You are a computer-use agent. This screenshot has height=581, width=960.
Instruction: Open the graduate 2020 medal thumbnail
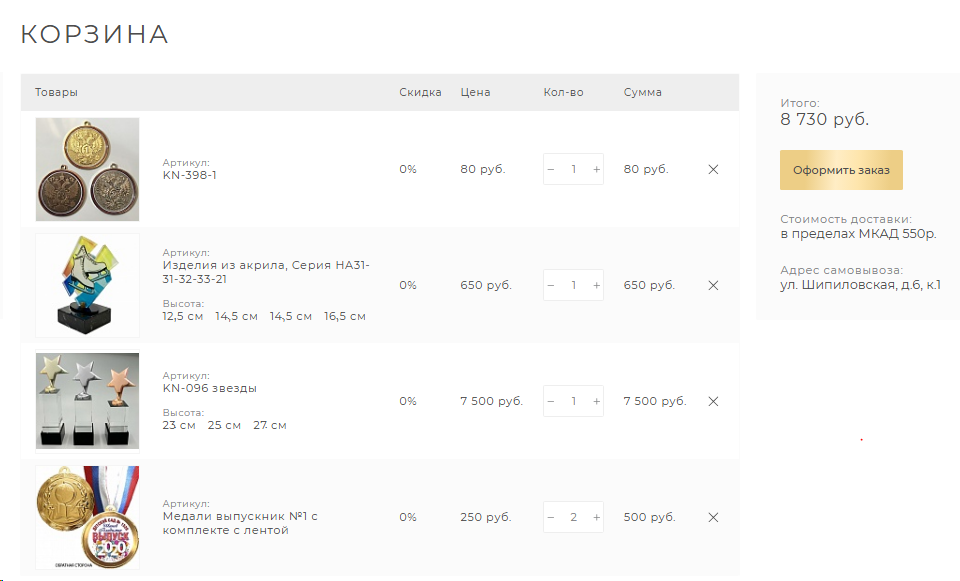click(x=88, y=517)
